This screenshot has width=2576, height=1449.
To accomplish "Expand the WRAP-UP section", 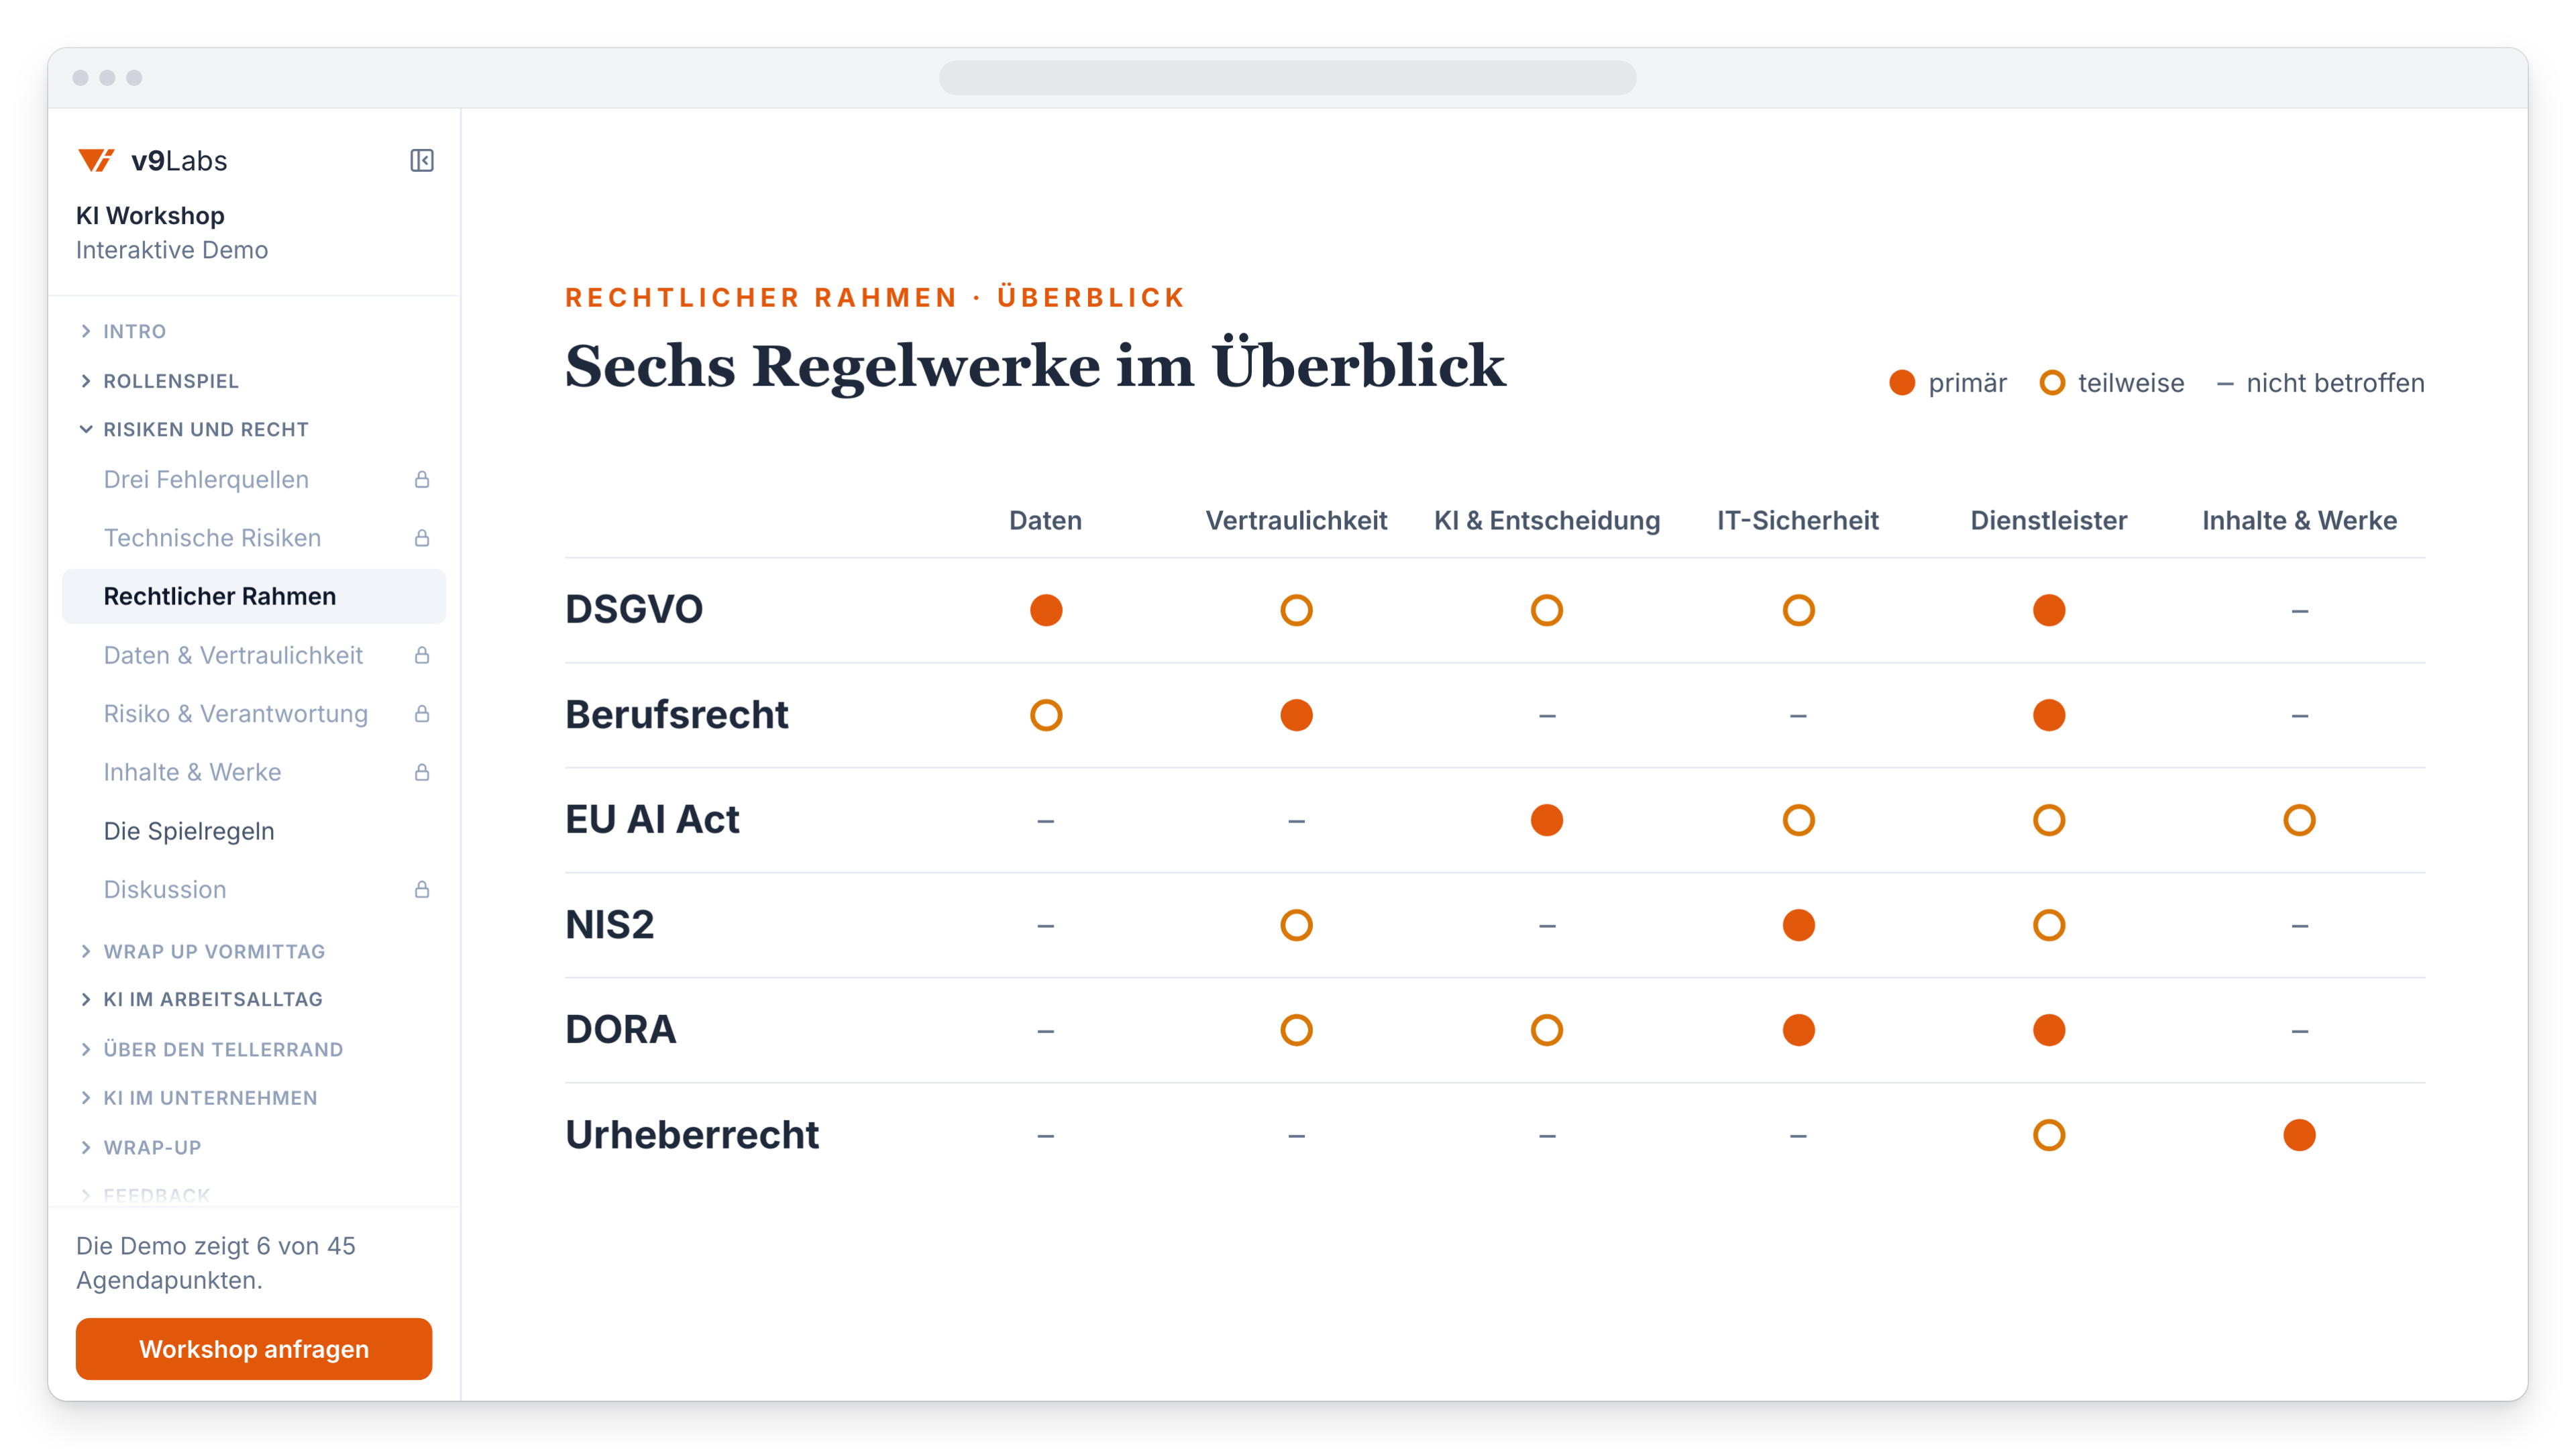I will (140, 1147).
